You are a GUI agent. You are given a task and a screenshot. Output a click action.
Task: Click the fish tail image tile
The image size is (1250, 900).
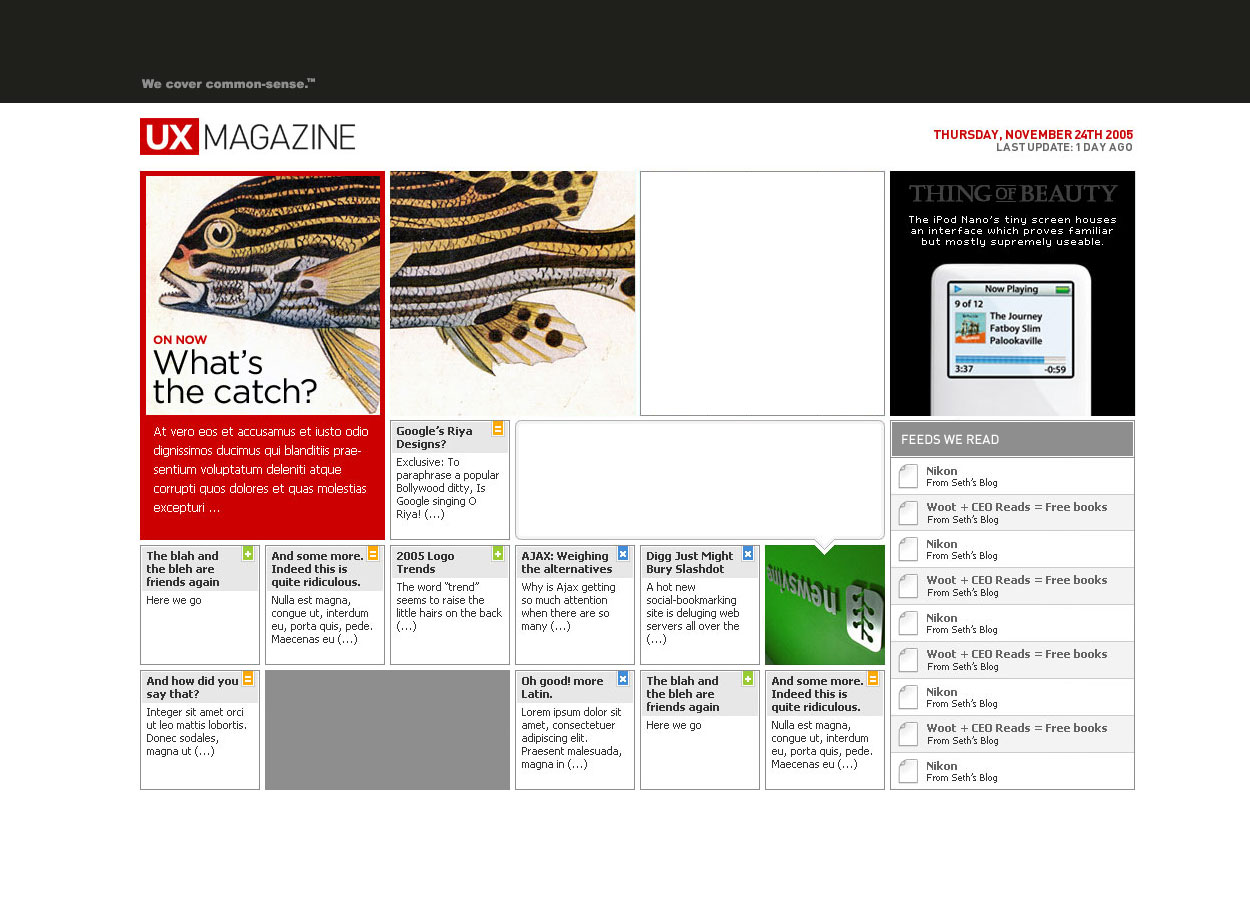[x=512, y=293]
